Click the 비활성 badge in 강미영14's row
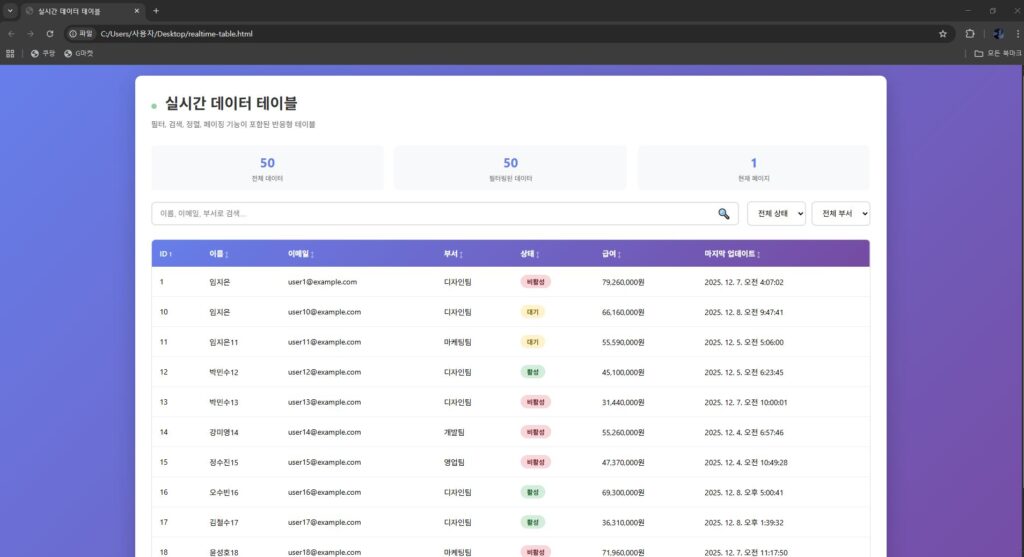1024x557 pixels. coord(535,432)
